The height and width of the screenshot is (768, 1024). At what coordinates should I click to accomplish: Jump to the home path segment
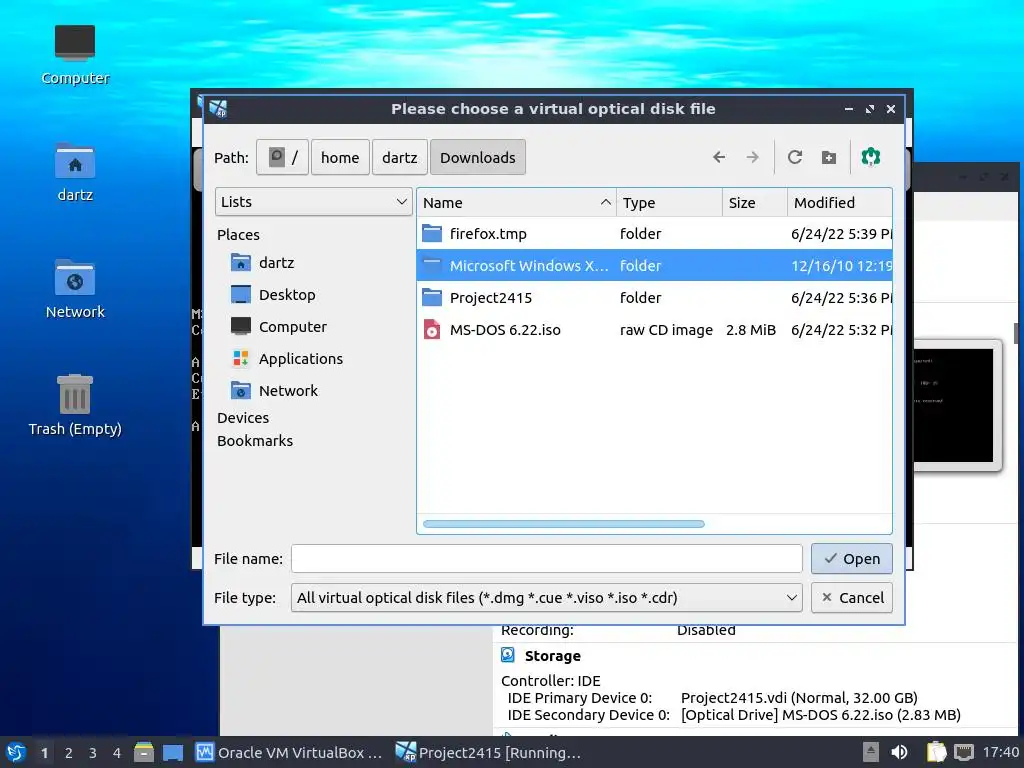(x=340, y=157)
